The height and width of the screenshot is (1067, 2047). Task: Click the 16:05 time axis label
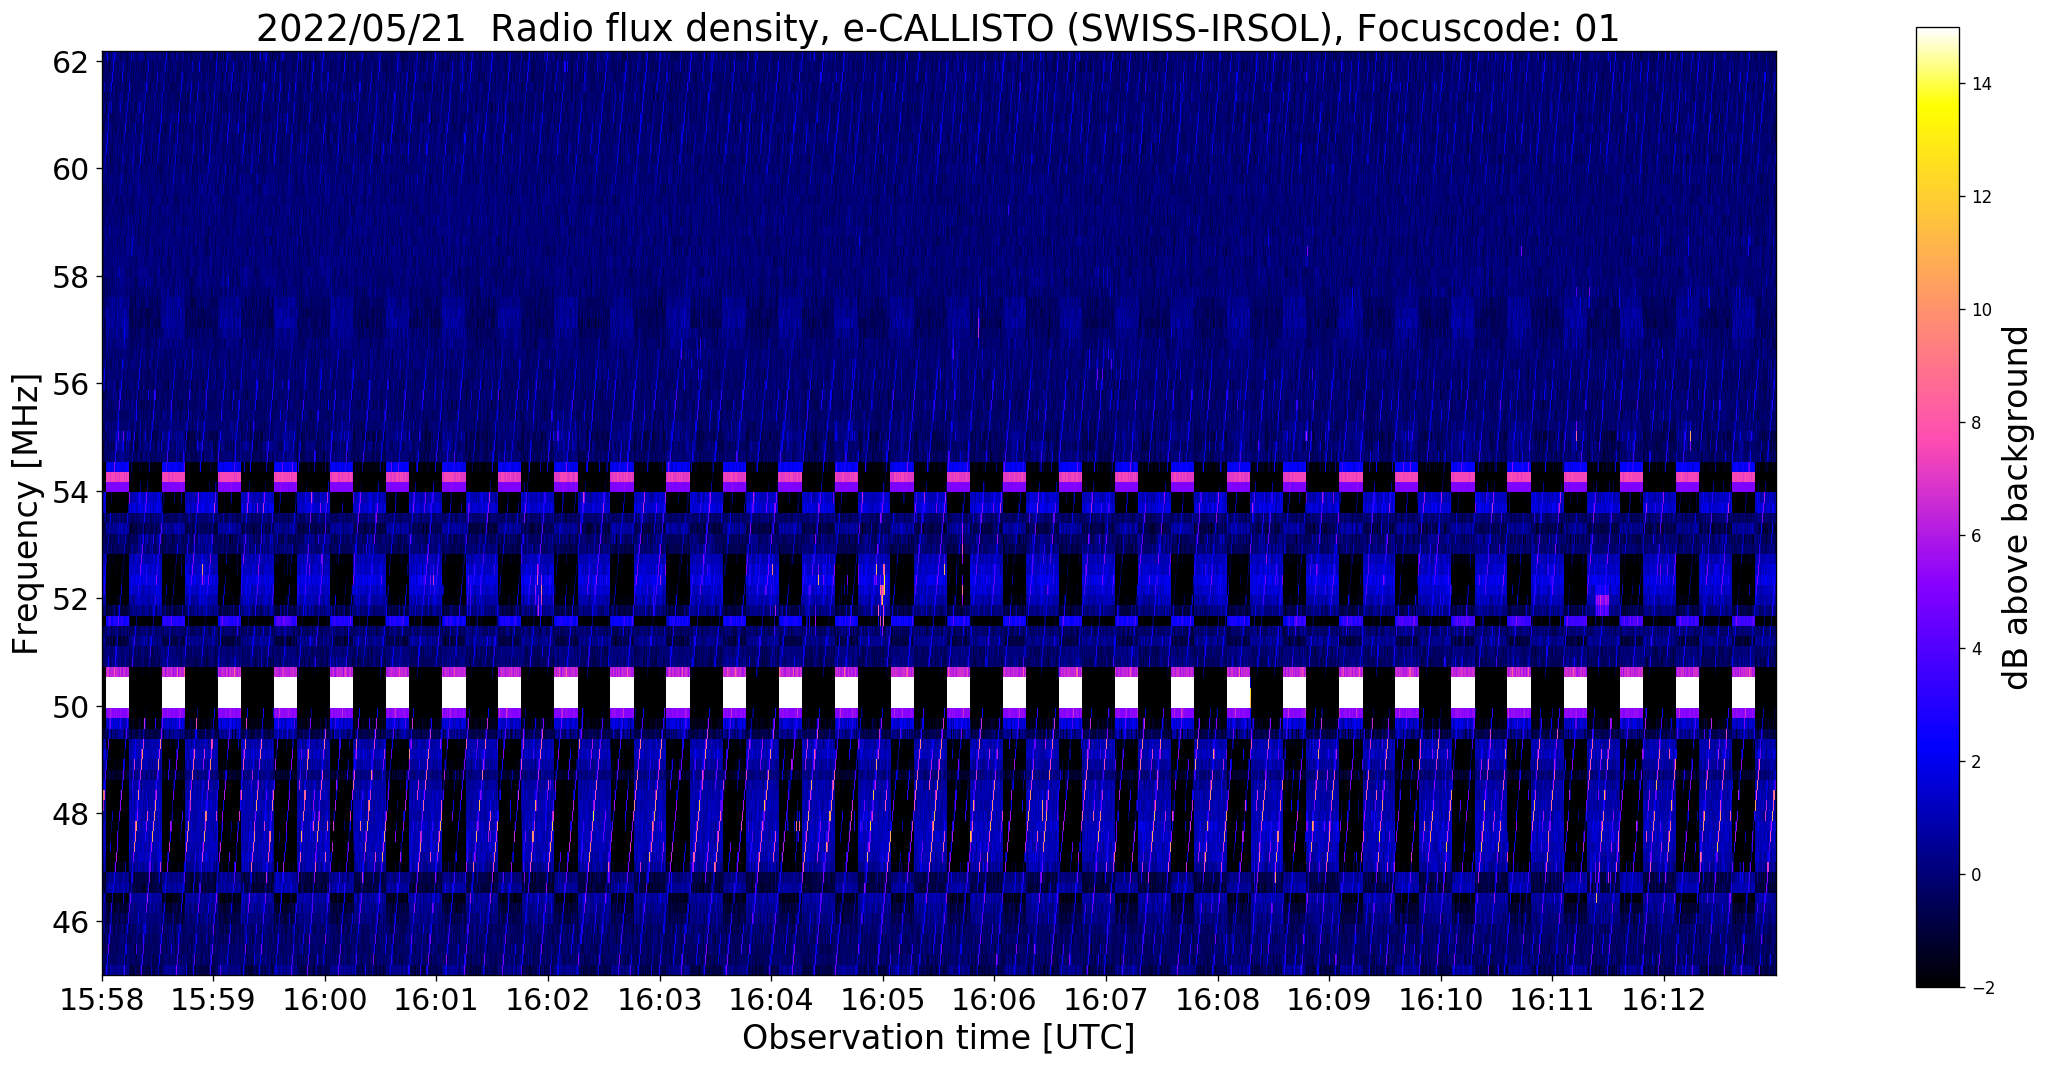[x=883, y=1001]
